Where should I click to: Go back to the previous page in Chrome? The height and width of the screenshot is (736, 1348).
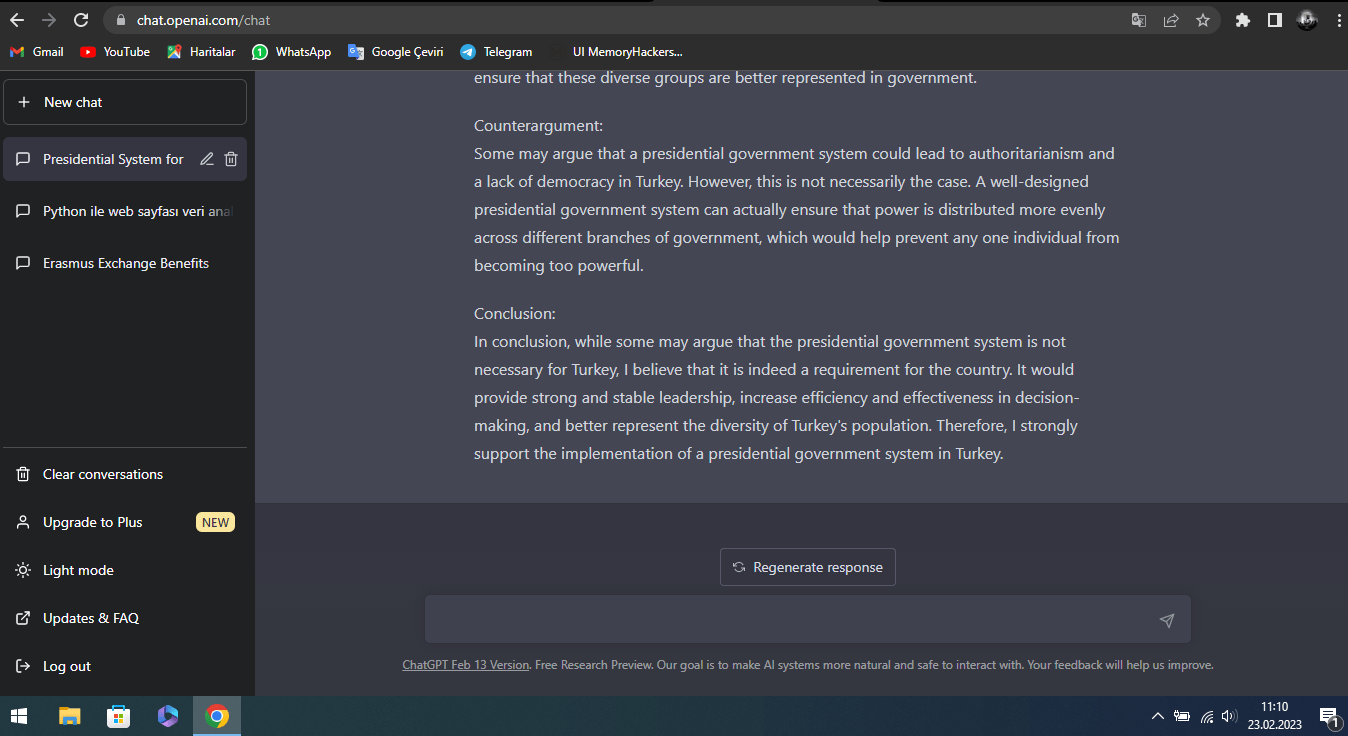(x=17, y=20)
